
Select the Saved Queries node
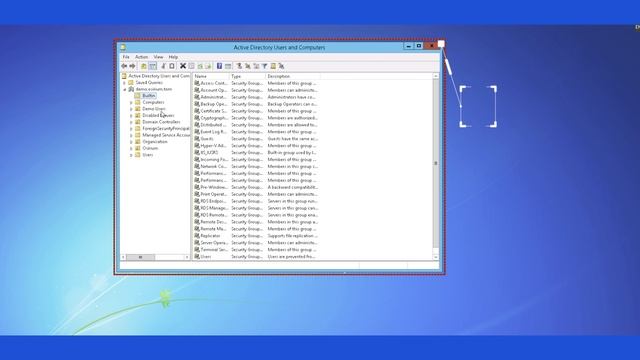coord(149,82)
